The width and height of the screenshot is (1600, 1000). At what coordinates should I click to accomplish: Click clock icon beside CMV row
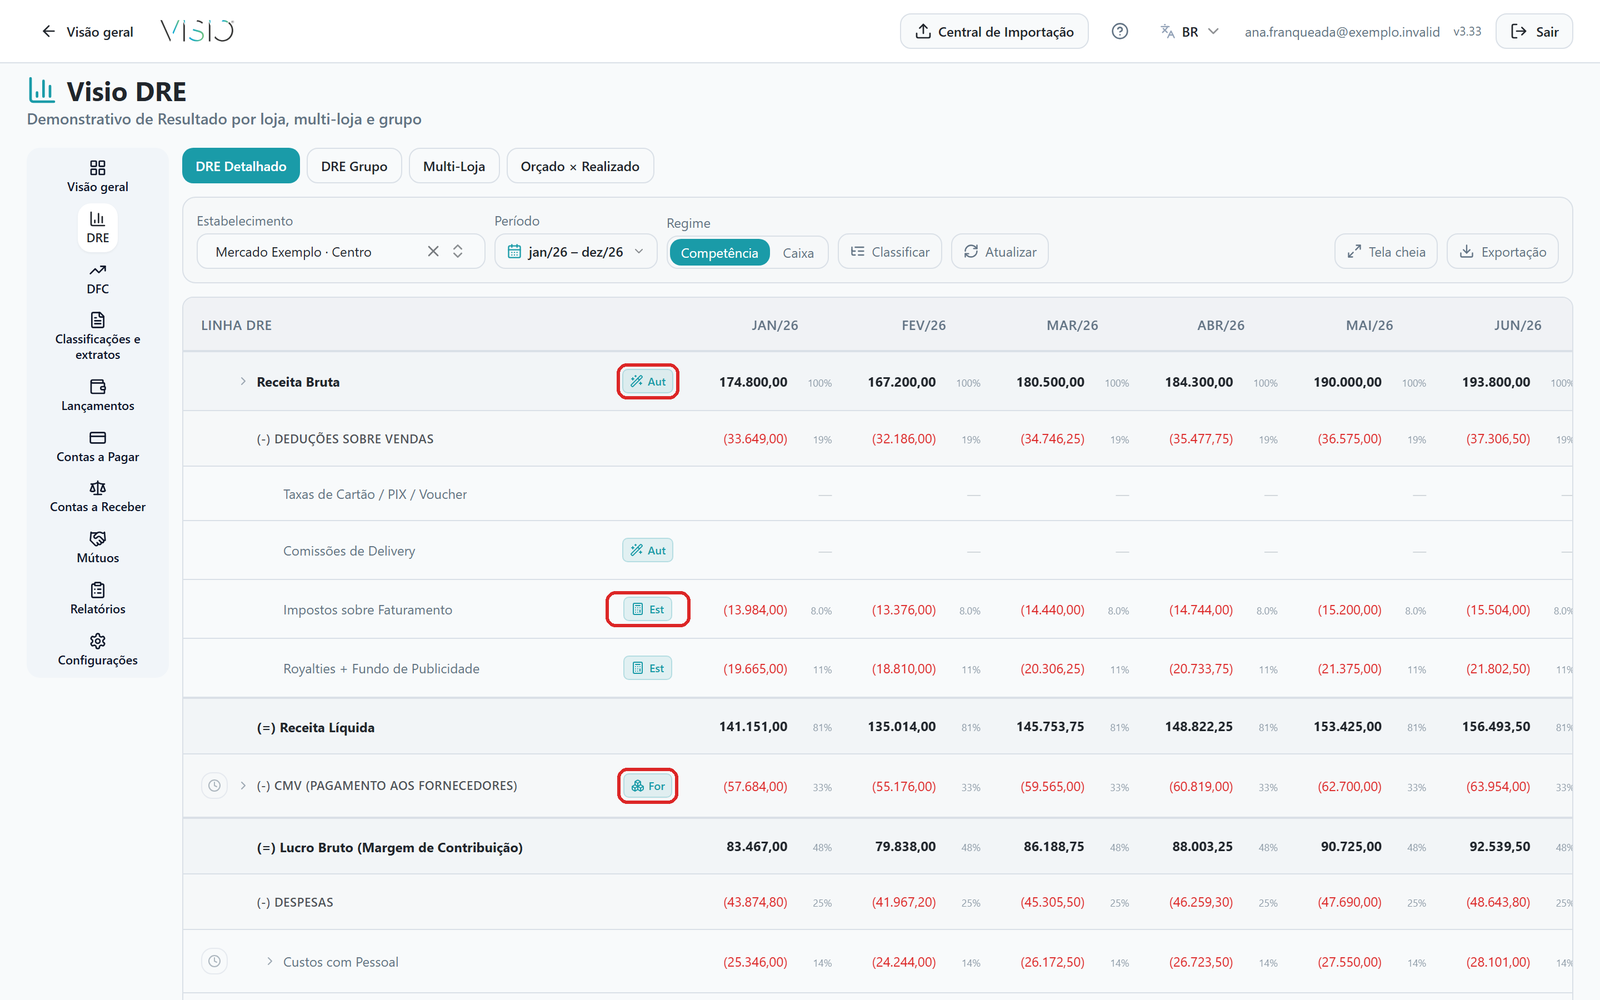pyautogui.click(x=214, y=786)
